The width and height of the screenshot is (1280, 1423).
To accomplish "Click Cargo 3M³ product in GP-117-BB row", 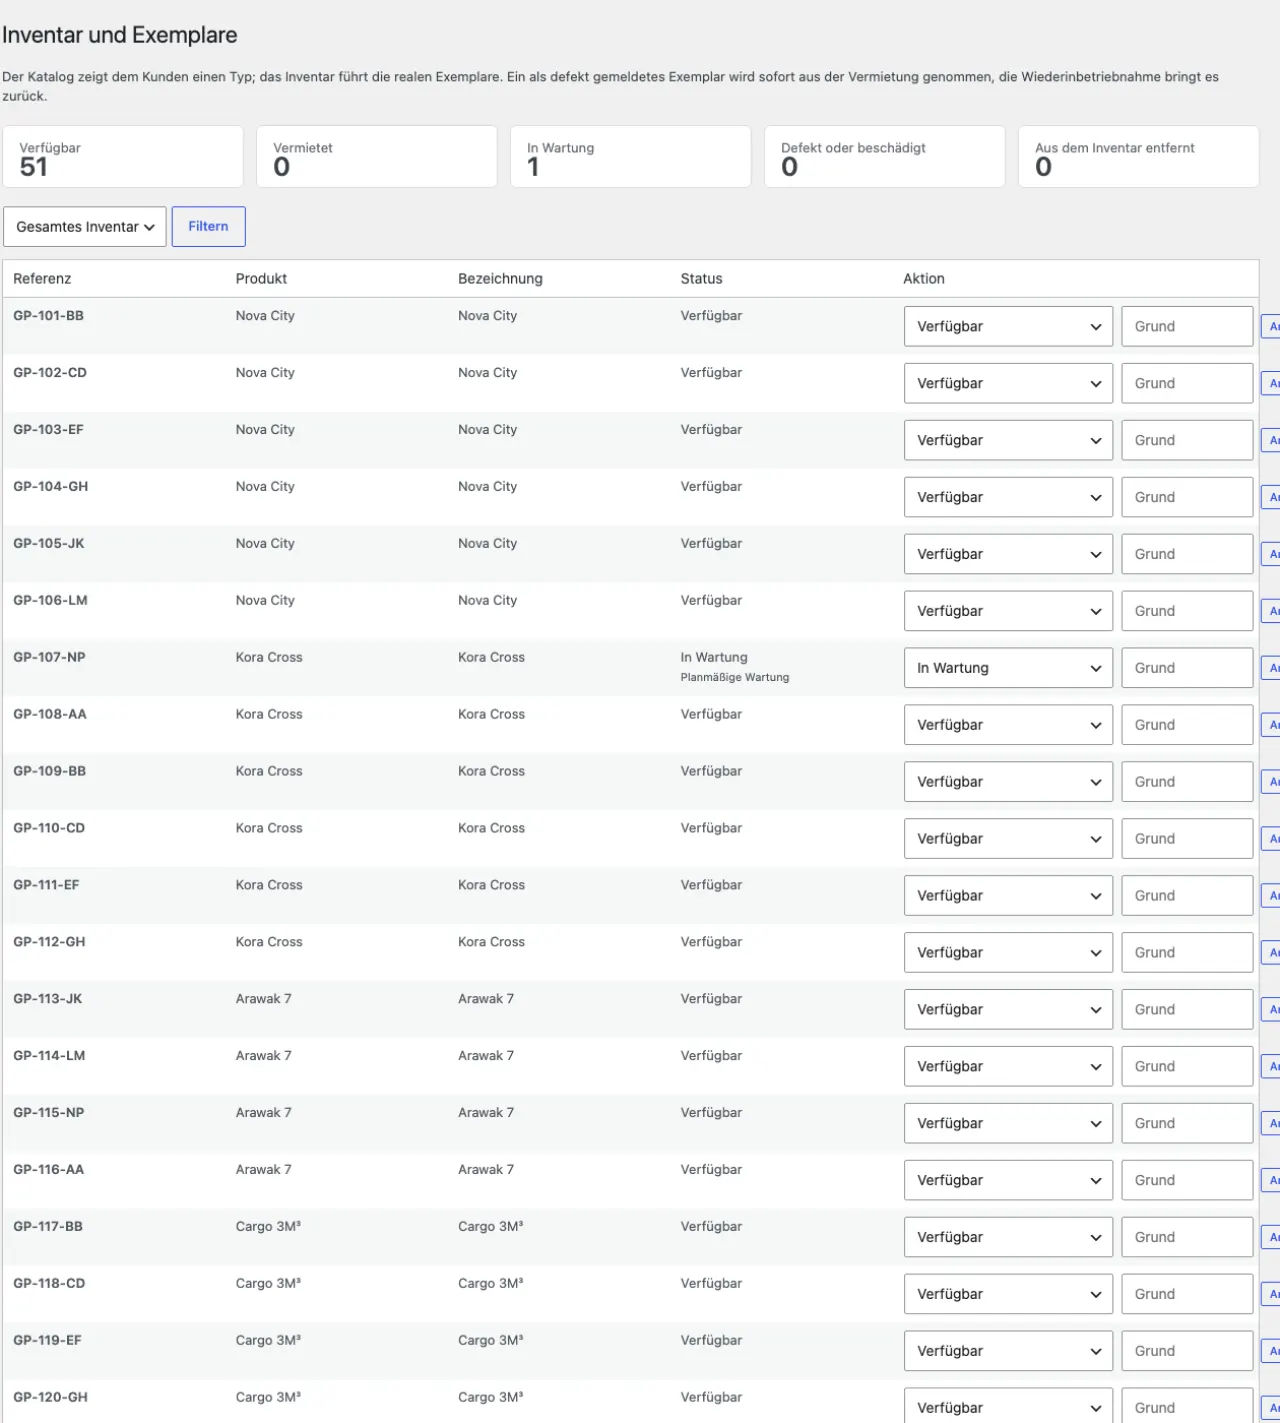I will 268,1228.
